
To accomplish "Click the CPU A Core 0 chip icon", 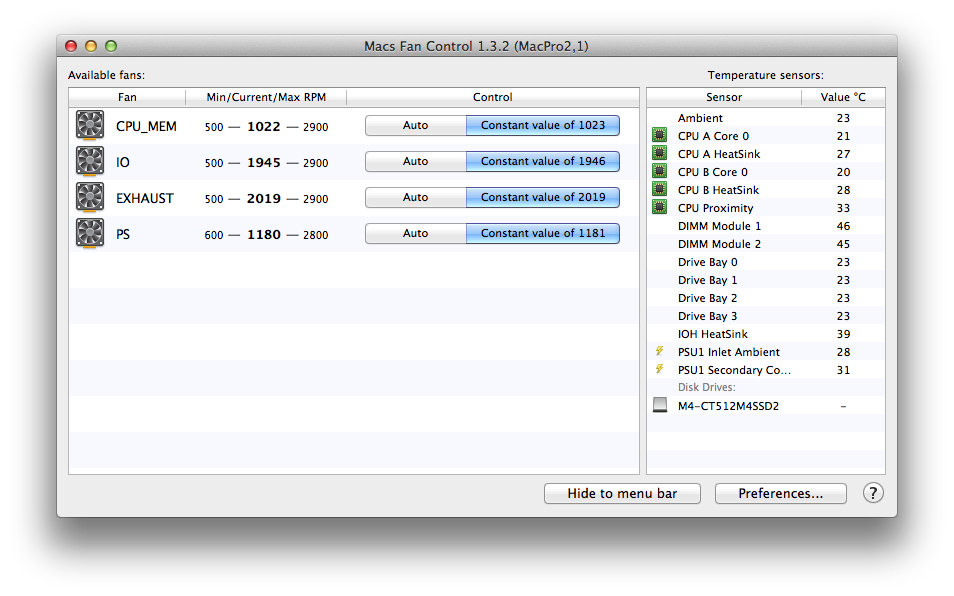I will [x=660, y=135].
